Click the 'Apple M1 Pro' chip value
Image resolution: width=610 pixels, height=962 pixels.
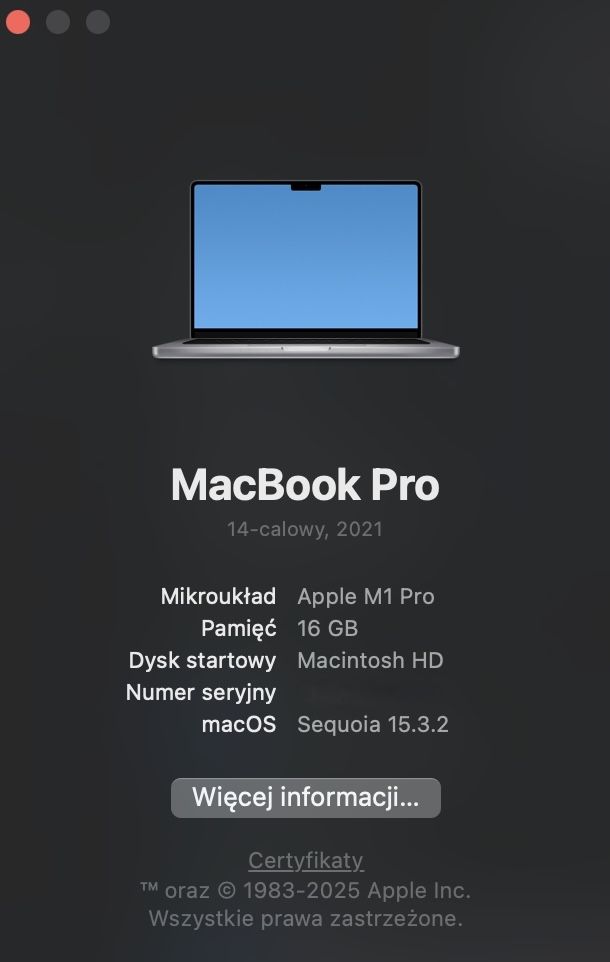click(x=366, y=596)
